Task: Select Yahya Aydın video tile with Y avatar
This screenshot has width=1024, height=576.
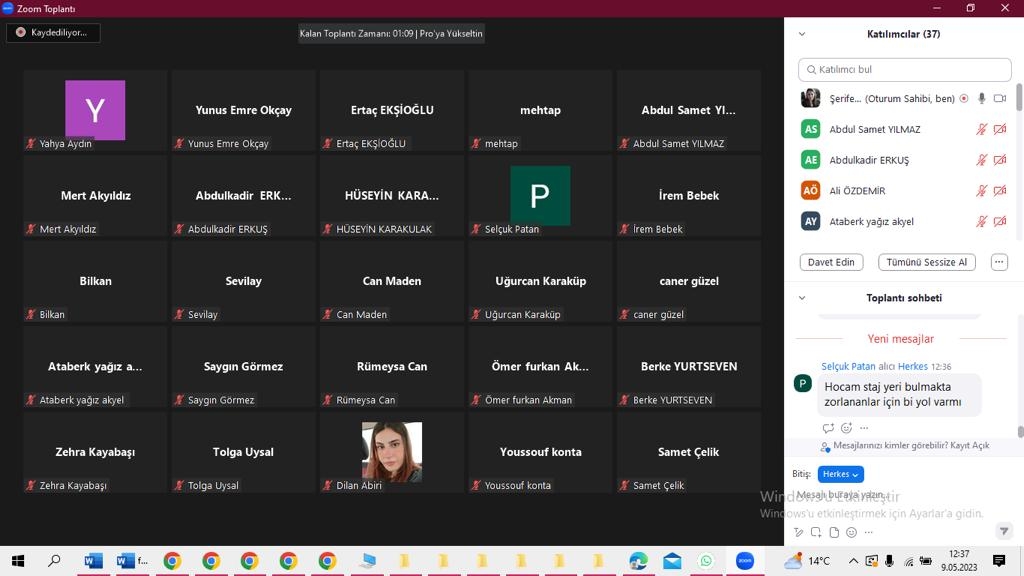Action: pyautogui.click(x=95, y=110)
